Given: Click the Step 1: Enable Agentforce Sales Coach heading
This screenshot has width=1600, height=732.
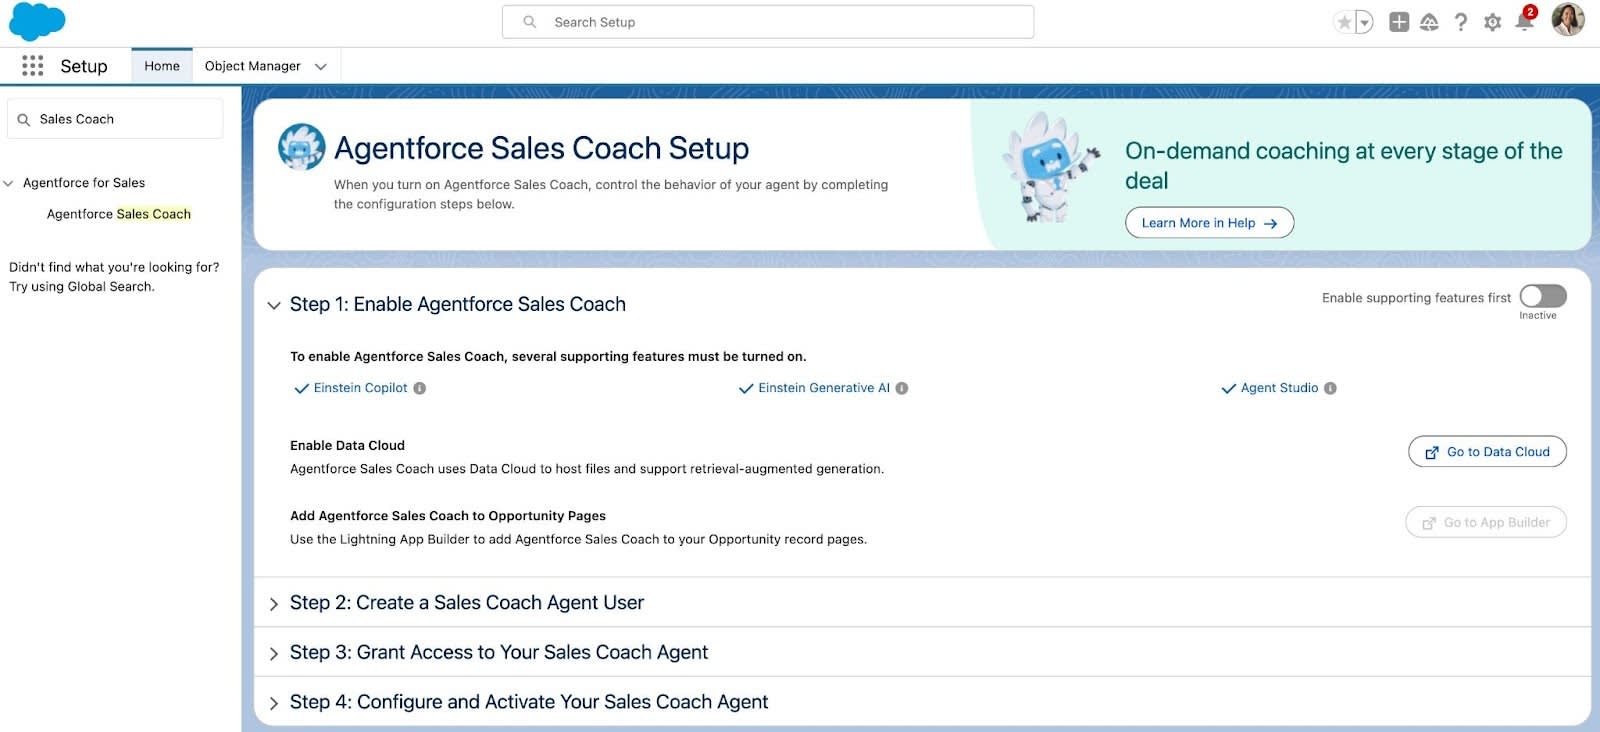Looking at the screenshot, I should (458, 304).
